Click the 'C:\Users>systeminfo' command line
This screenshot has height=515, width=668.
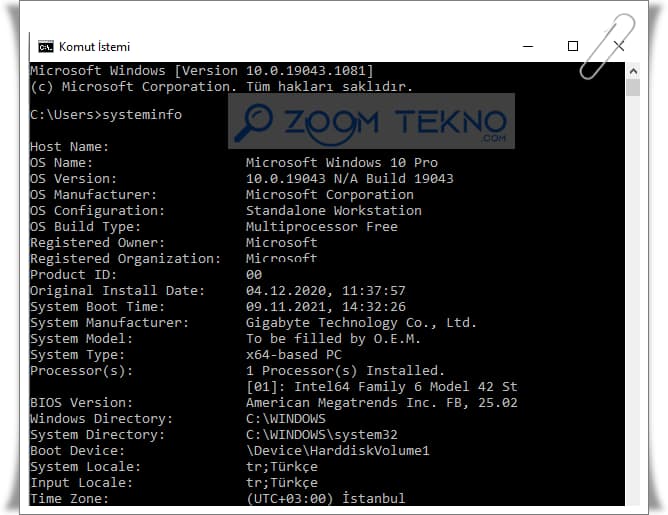(106, 115)
